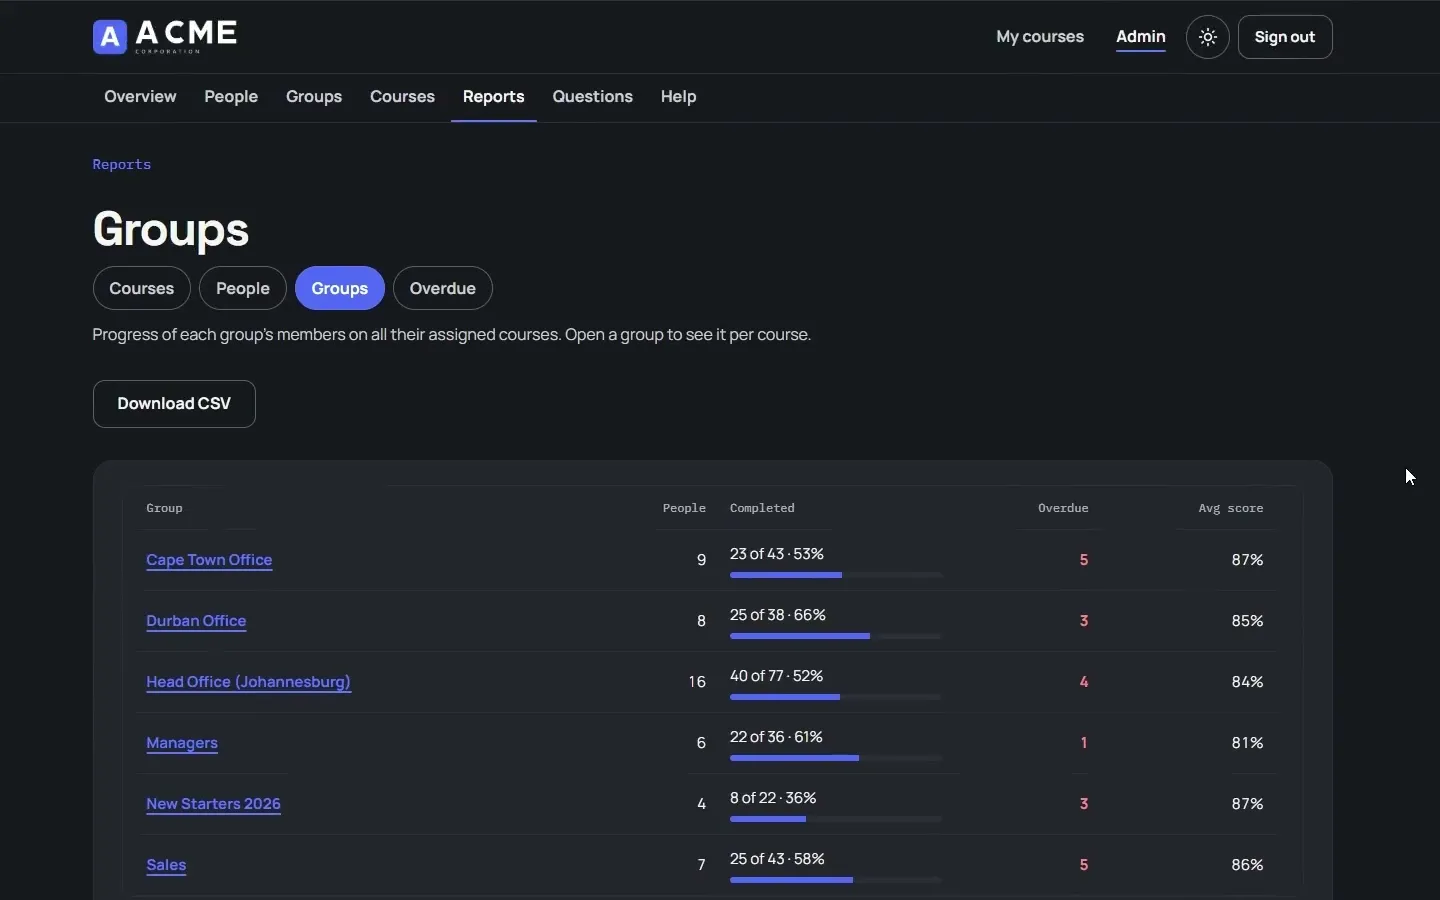This screenshot has height=900, width=1440.
Task: Select the Reports nav tab
Action: (494, 98)
